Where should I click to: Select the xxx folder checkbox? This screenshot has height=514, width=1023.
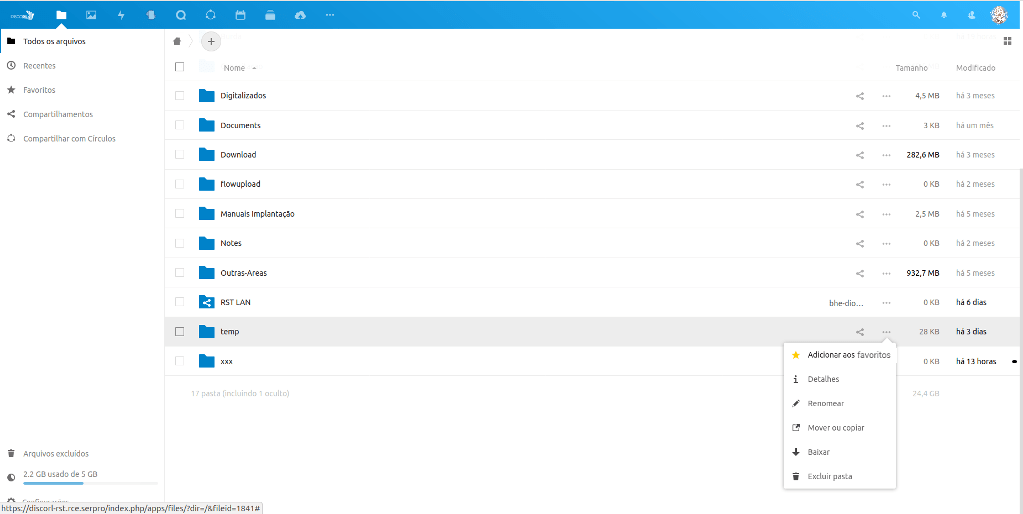180,361
